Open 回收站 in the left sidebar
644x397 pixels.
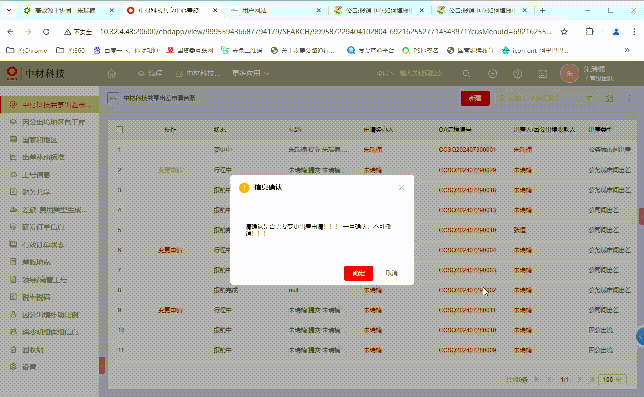(33, 350)
